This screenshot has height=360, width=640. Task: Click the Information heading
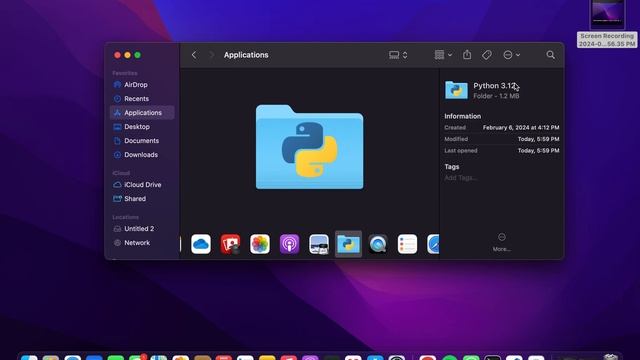(462, 116)
